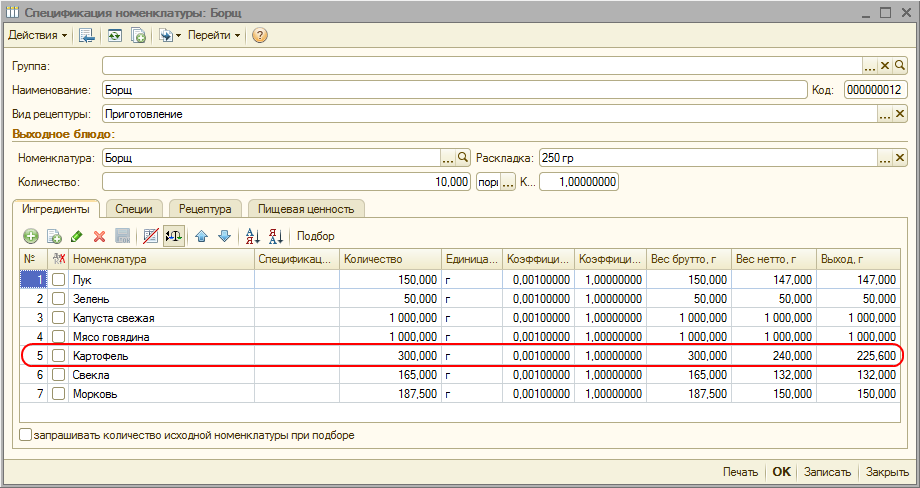
Task: Open the Пищевая ценность tab
Action: 306,209
